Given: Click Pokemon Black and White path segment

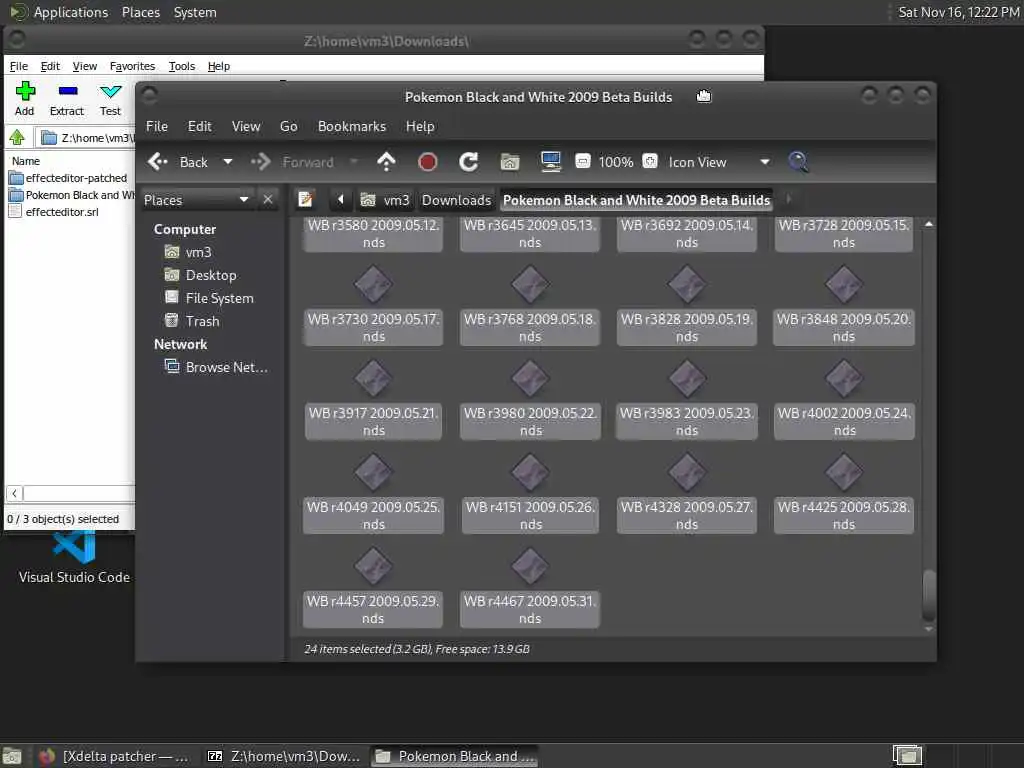Looking at the screenshot, I should point(637,200).
